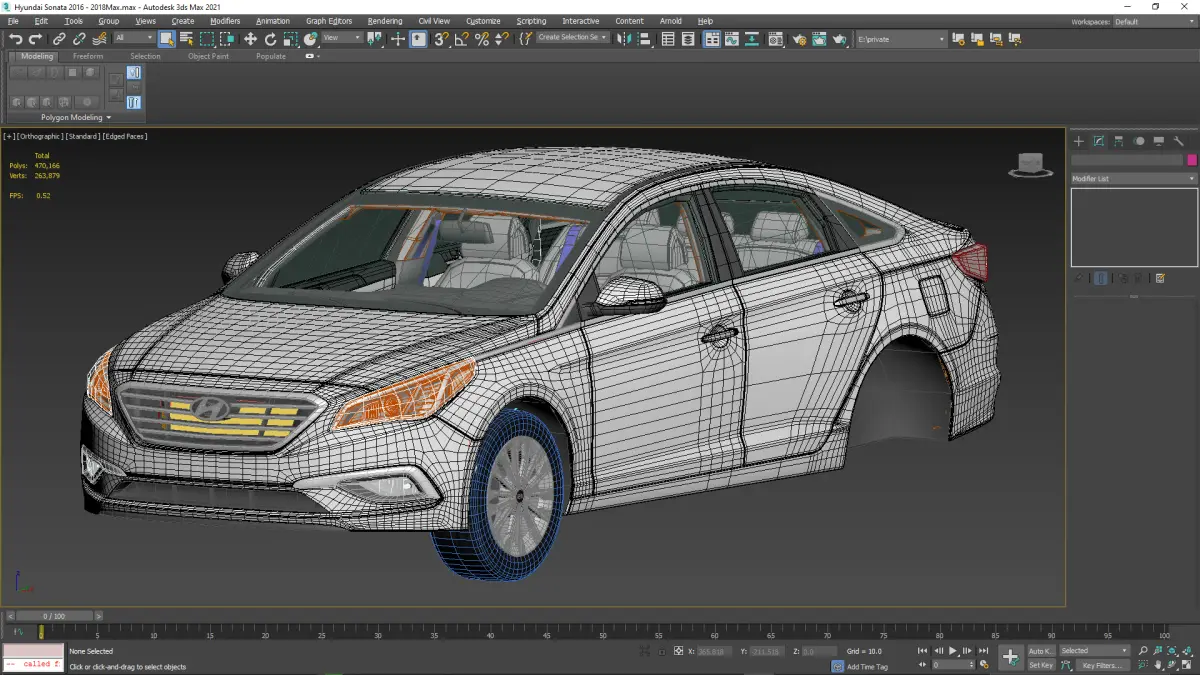The width and height of the screenshot is (1200, 675).
Task: Open the Hierarchy command panel tab
Action: [x=1119, y=141]
